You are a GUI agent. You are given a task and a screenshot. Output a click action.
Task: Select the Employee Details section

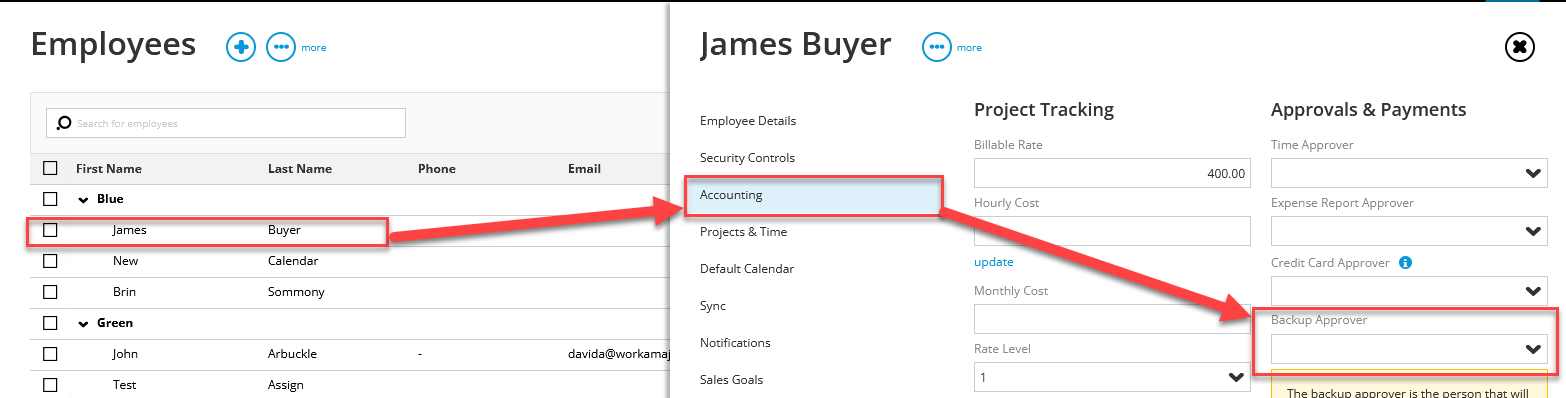[748, 121]
